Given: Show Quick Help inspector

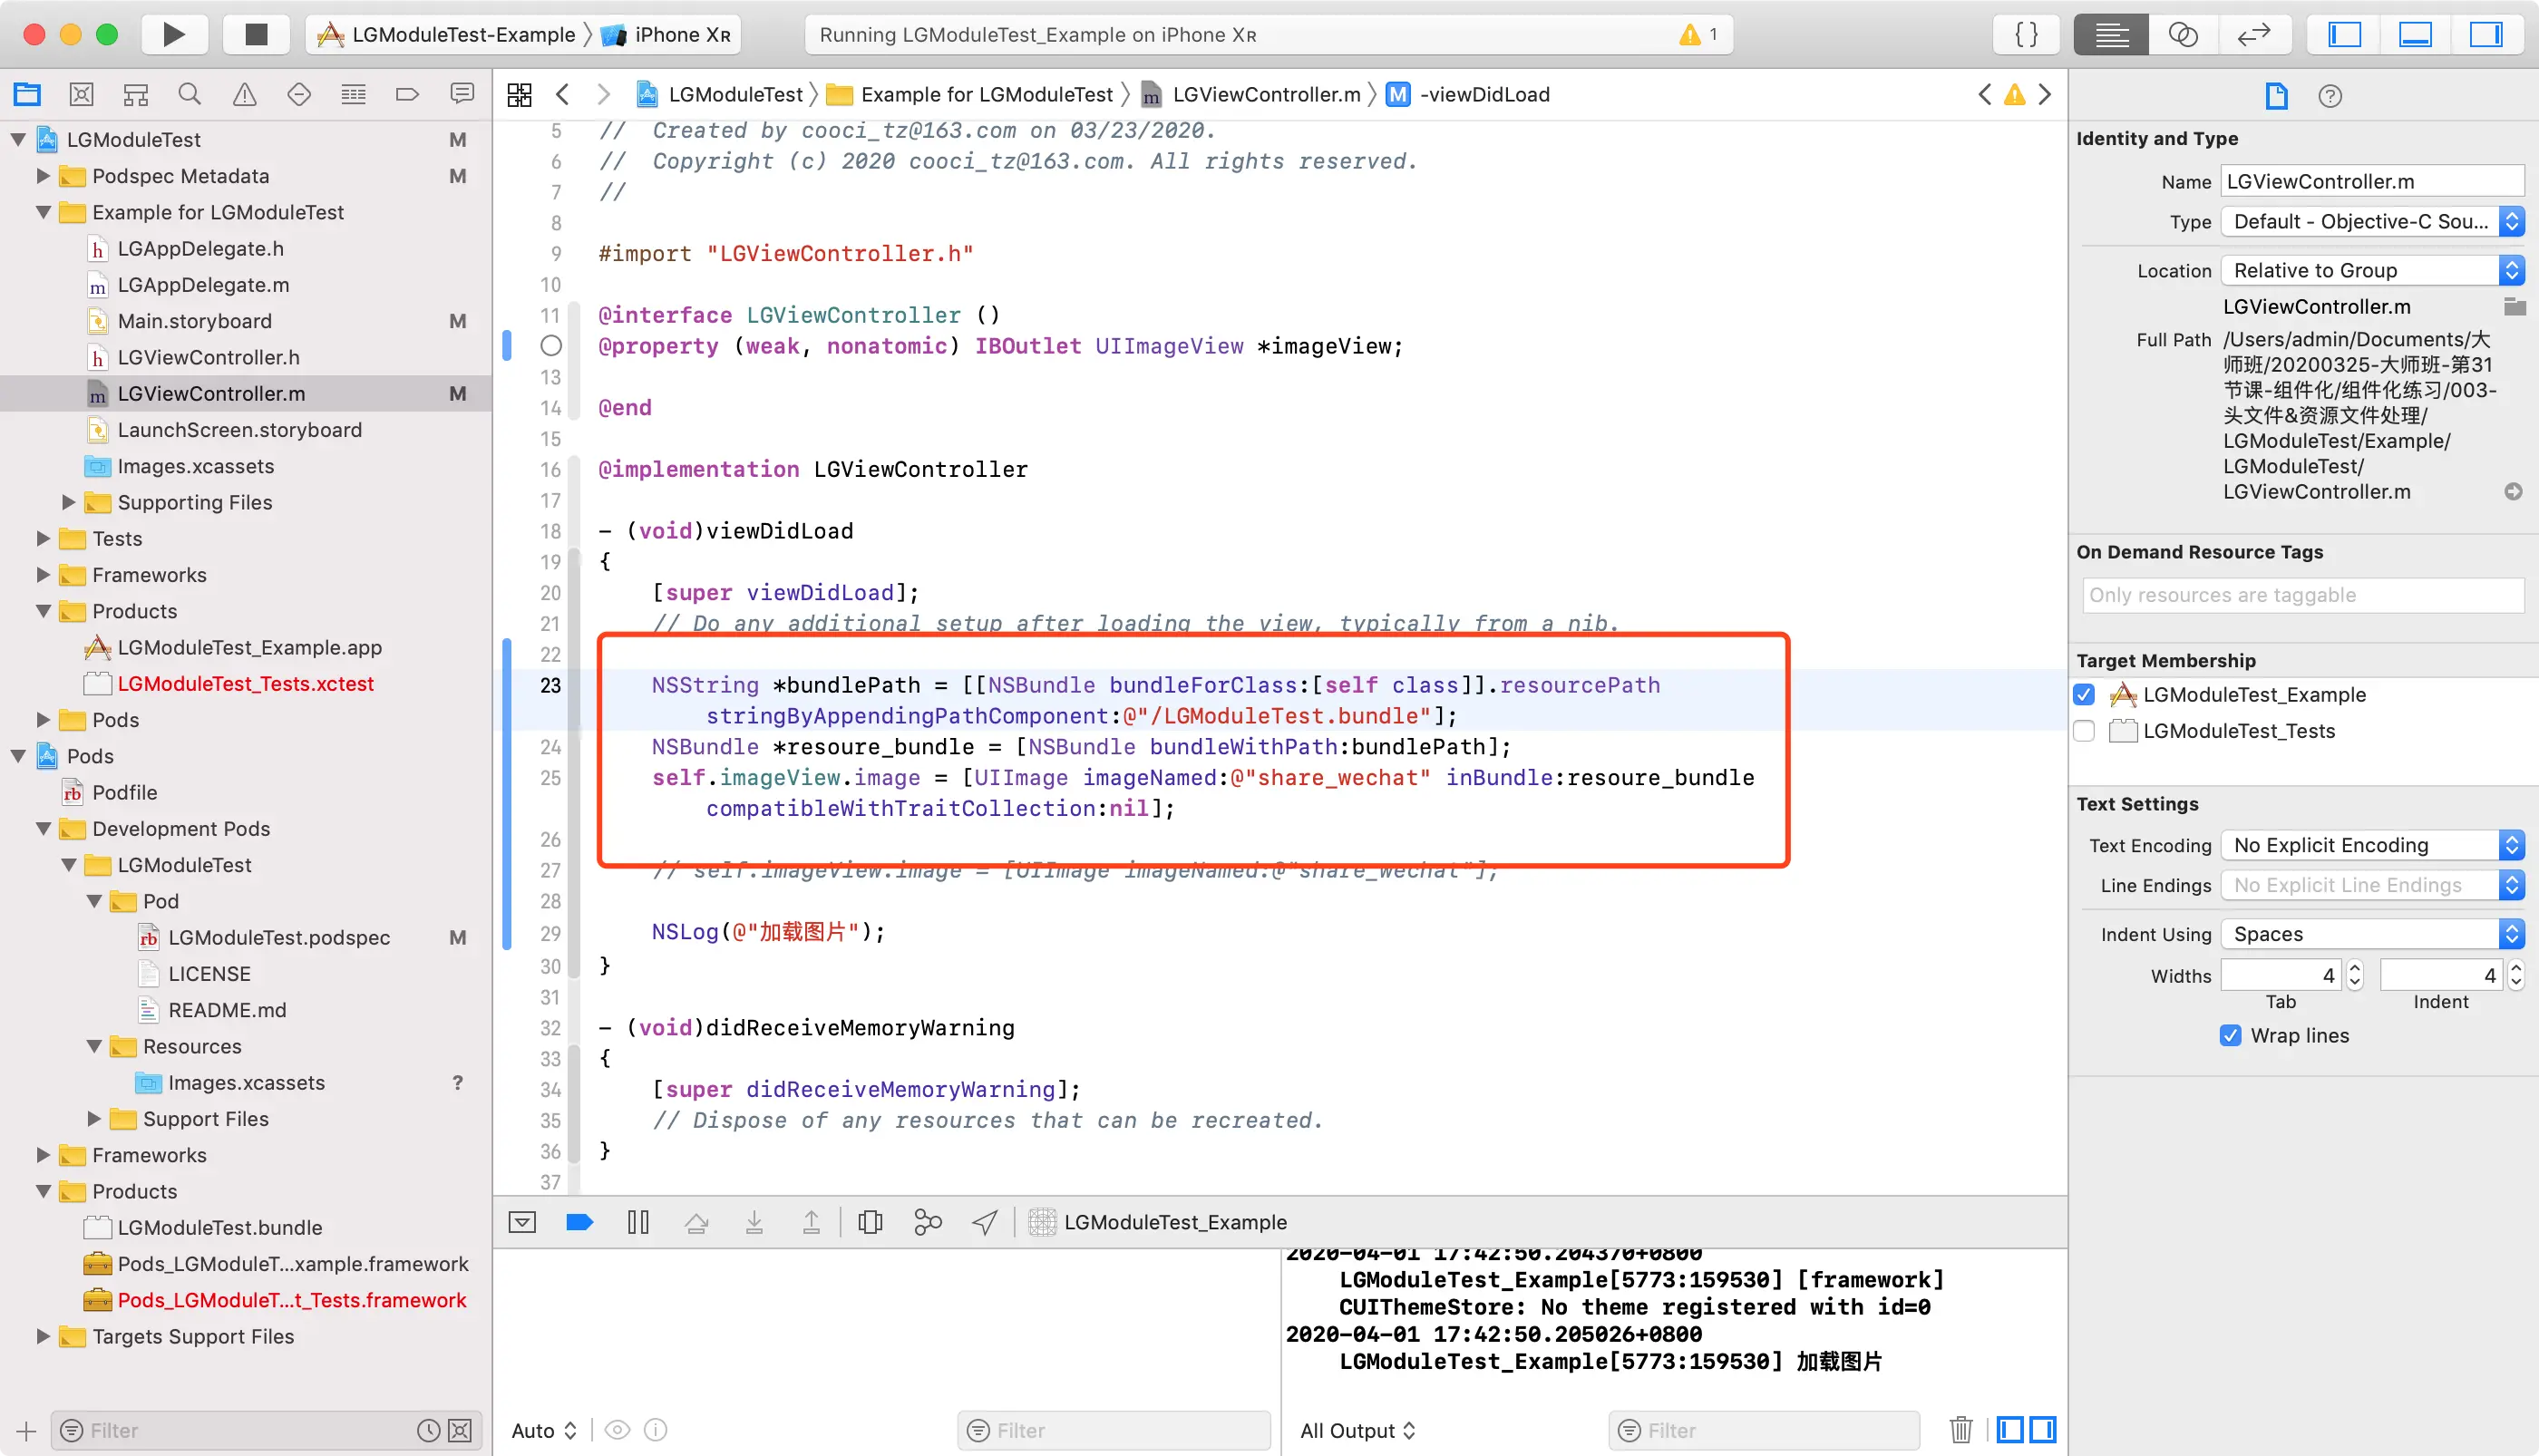Looking at the screenshot, I should pos(2330,96).
